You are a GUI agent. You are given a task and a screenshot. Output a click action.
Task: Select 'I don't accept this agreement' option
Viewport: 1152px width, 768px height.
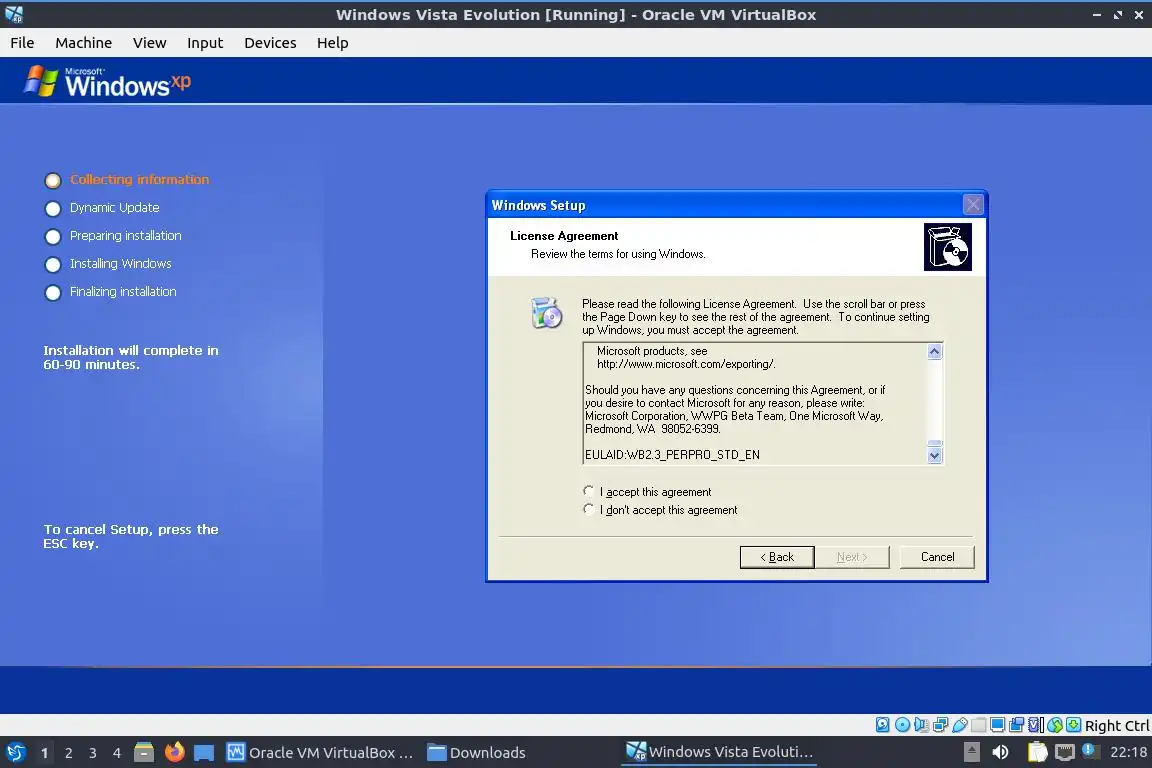click(x=588, y=509)
